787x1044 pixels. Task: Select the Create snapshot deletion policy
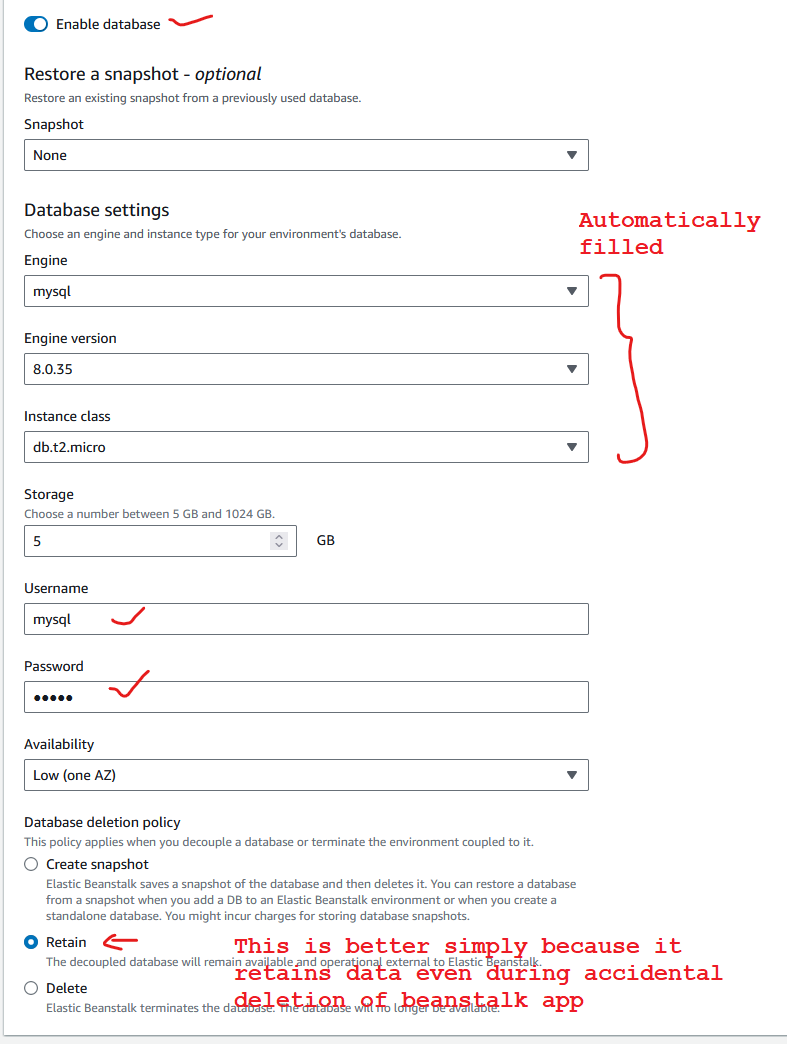(31, 864)
